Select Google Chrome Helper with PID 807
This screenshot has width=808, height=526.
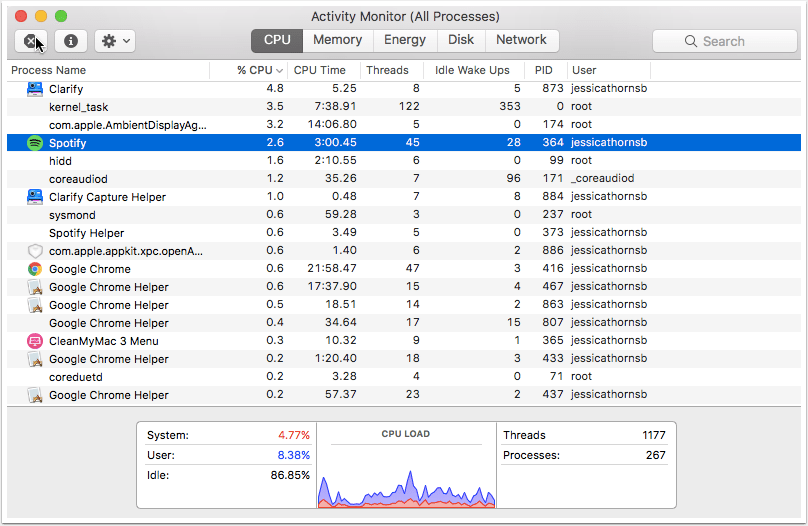coord(404,323)
